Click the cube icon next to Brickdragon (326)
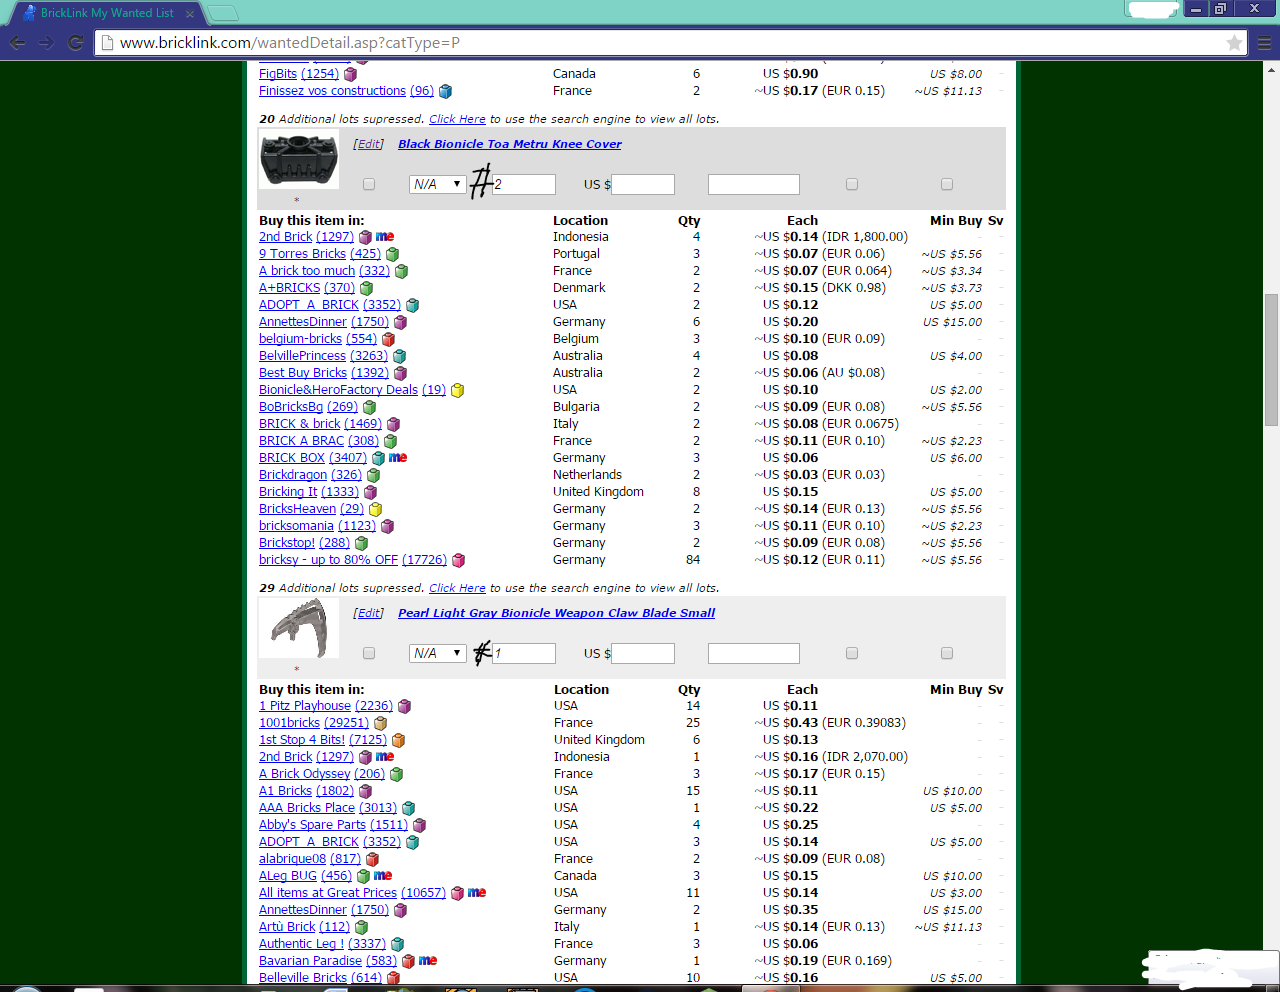The width and height of the screenshot is (1280, 992). point(373,475)
